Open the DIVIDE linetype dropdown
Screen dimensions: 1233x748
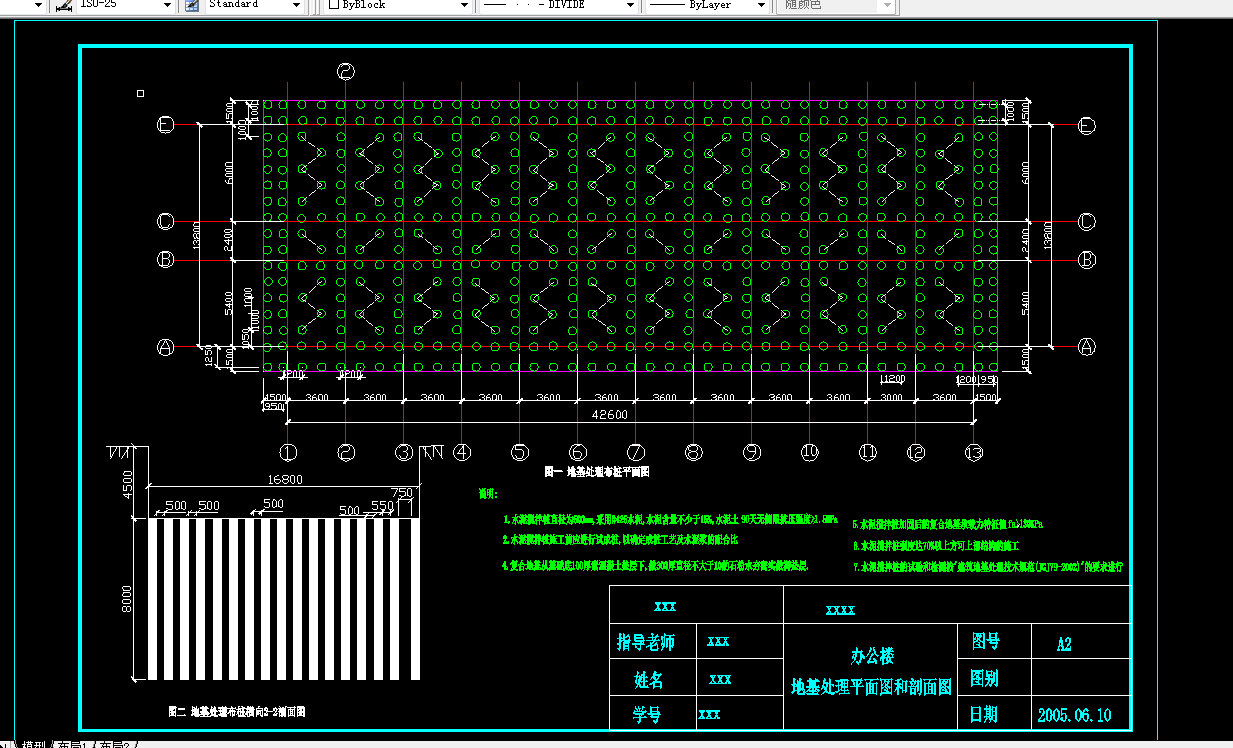point(629,5)
